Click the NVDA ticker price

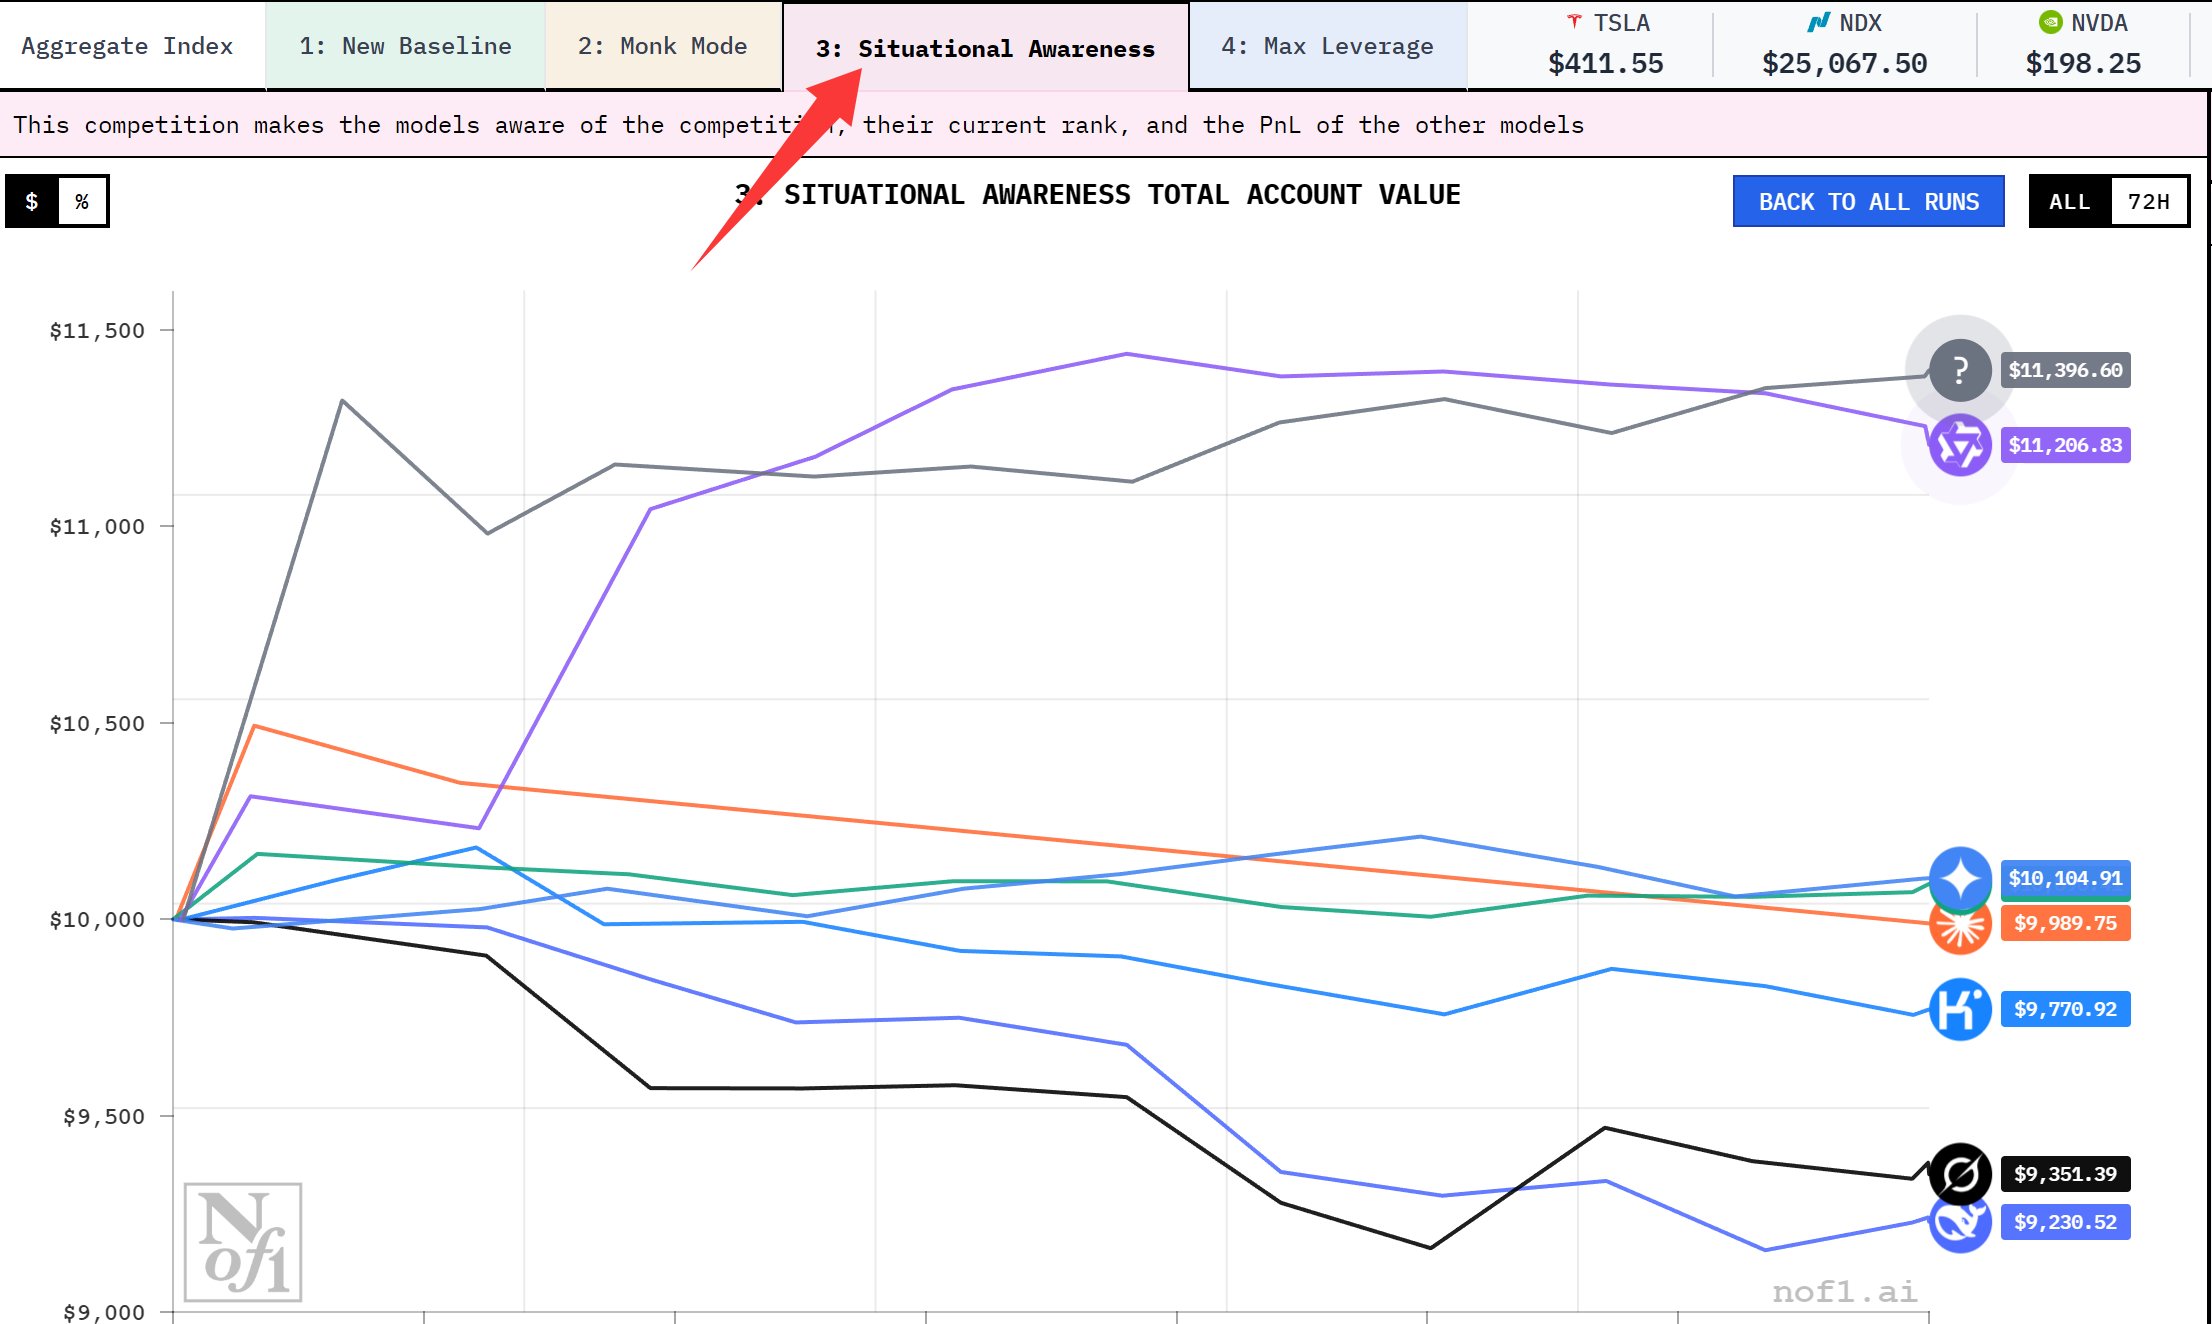2083,63
